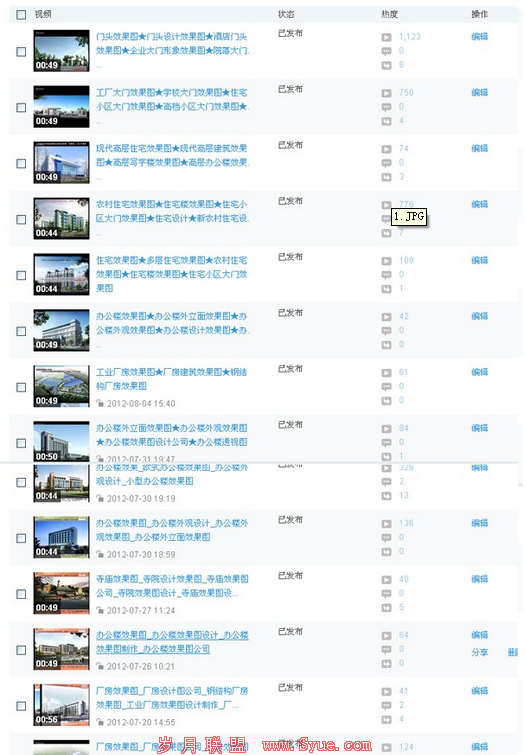The image size is (526, 755).
Task: Click the play count icon beside 750
Action: tap(386, 93)
